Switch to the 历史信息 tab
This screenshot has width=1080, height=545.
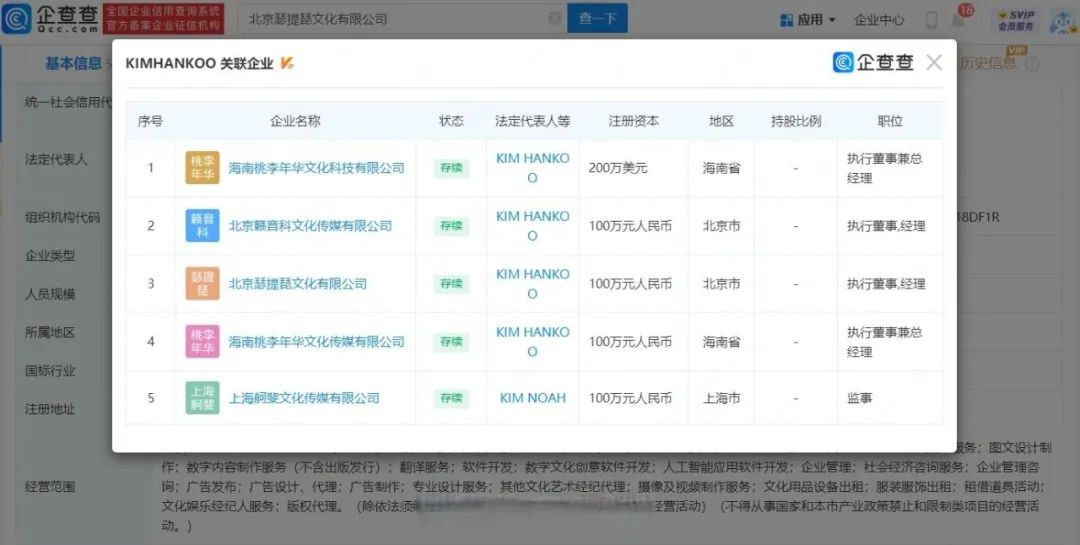(x=987, y=64)
